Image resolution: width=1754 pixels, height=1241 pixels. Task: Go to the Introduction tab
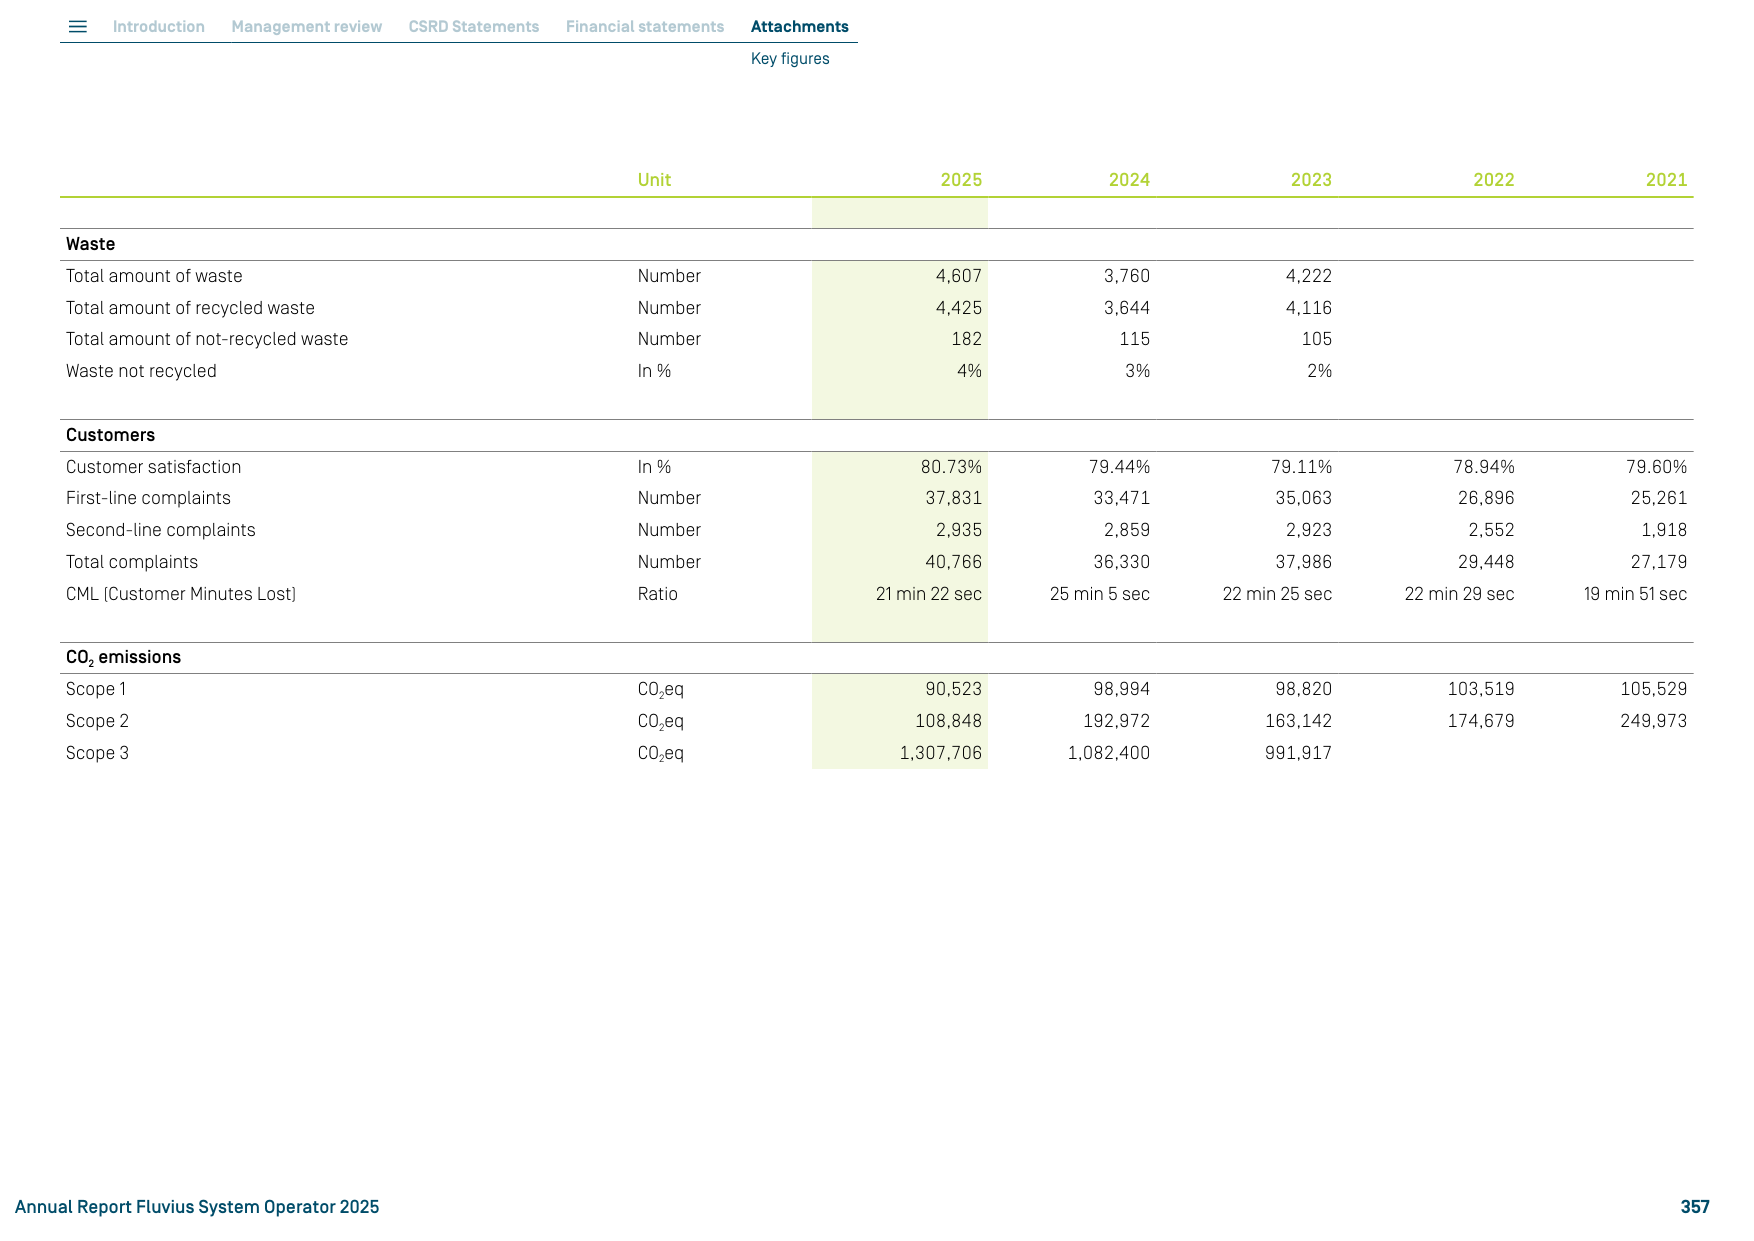(x=159, y=27)
